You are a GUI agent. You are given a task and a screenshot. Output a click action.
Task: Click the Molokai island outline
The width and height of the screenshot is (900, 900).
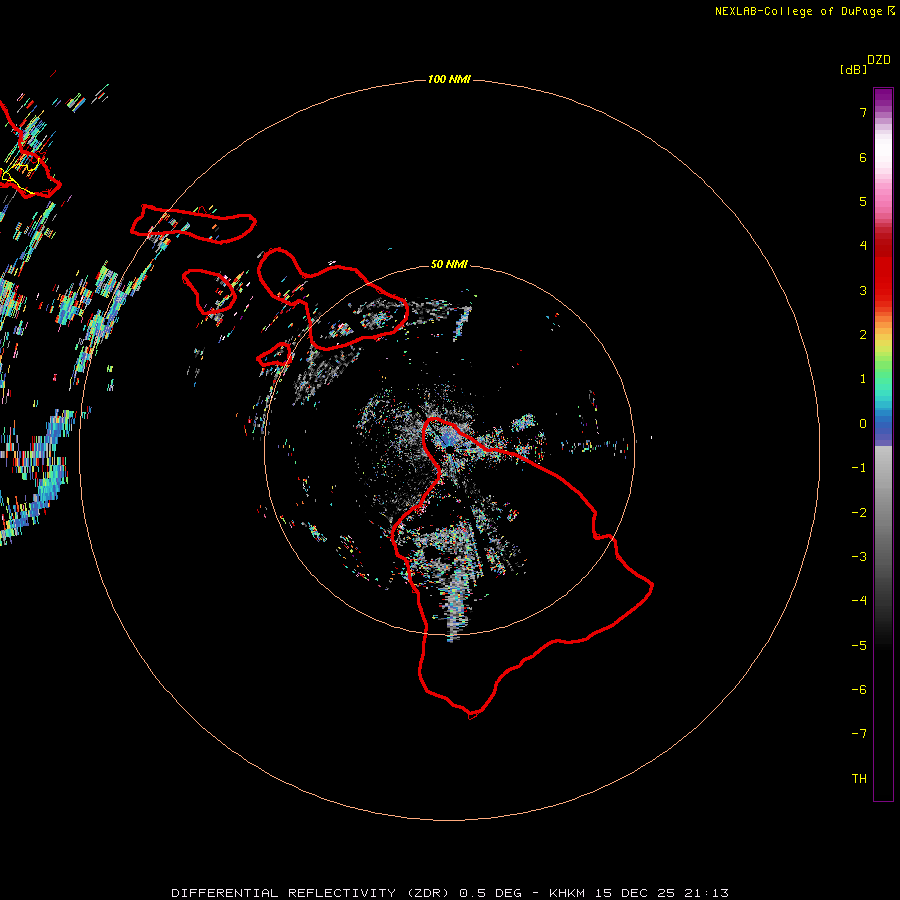point(193,224)
